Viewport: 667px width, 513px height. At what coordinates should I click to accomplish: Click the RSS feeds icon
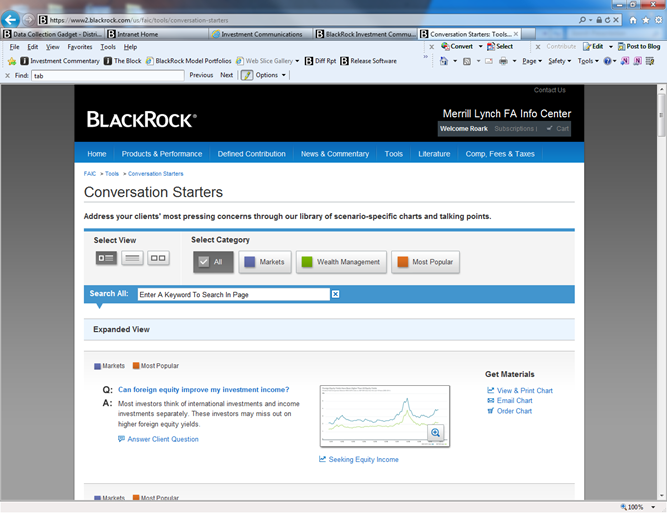(x=467, y=61)
